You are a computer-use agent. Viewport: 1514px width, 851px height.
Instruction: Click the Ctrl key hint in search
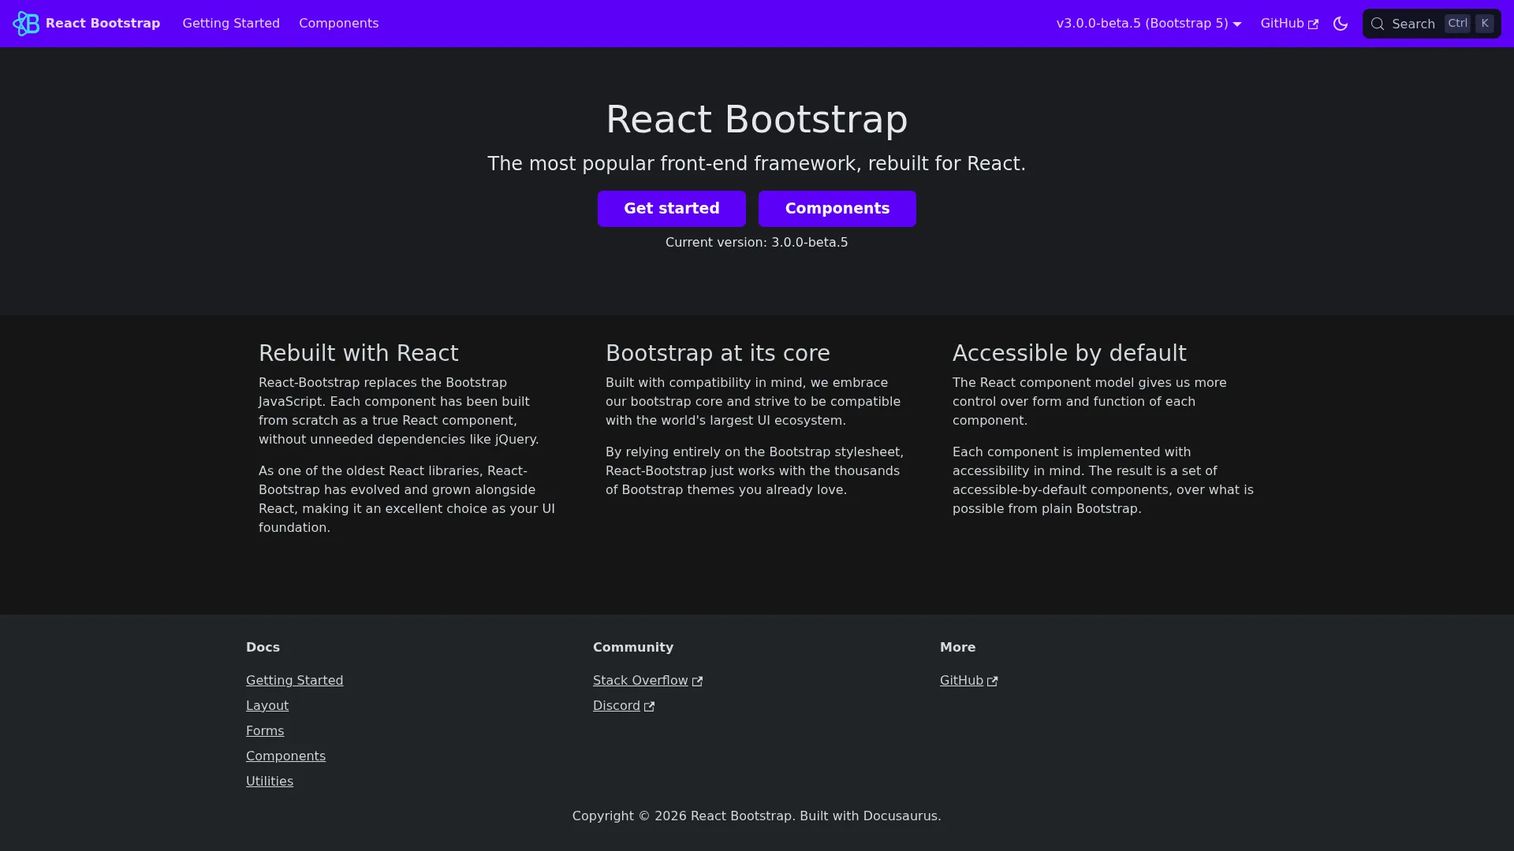click(1458, 23)
